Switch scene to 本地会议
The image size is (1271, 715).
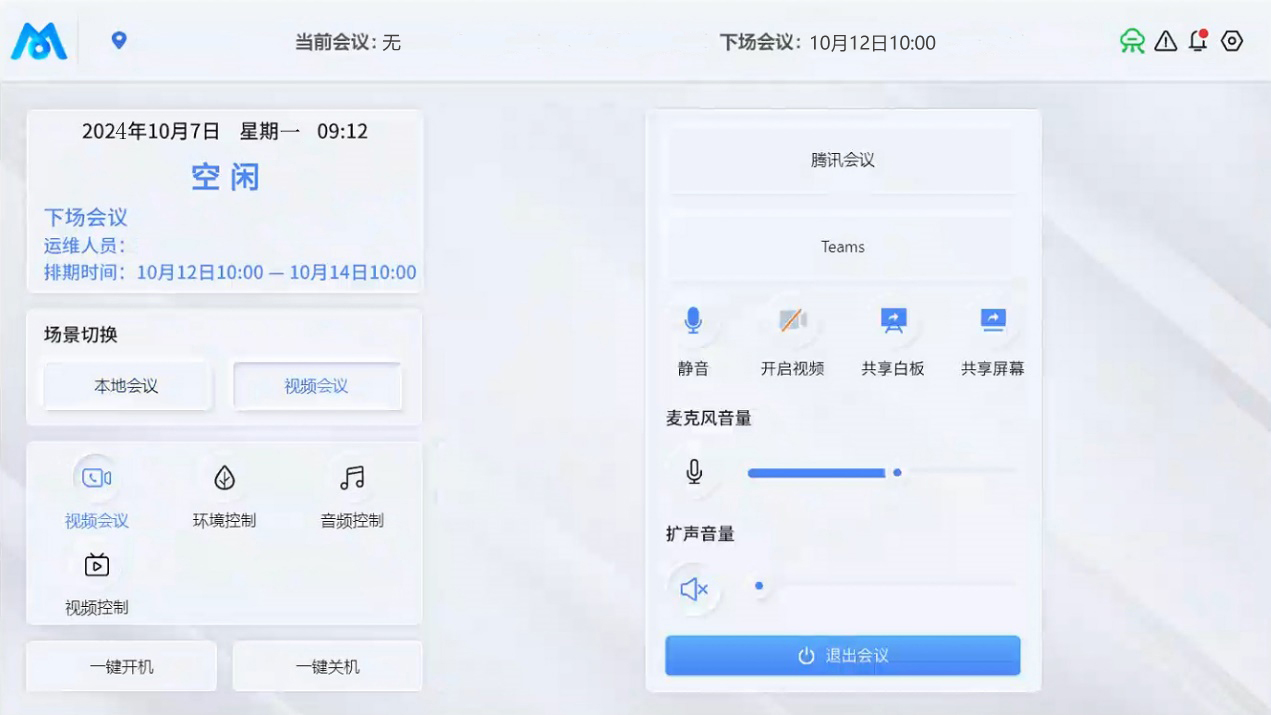[x=127, y=386]
